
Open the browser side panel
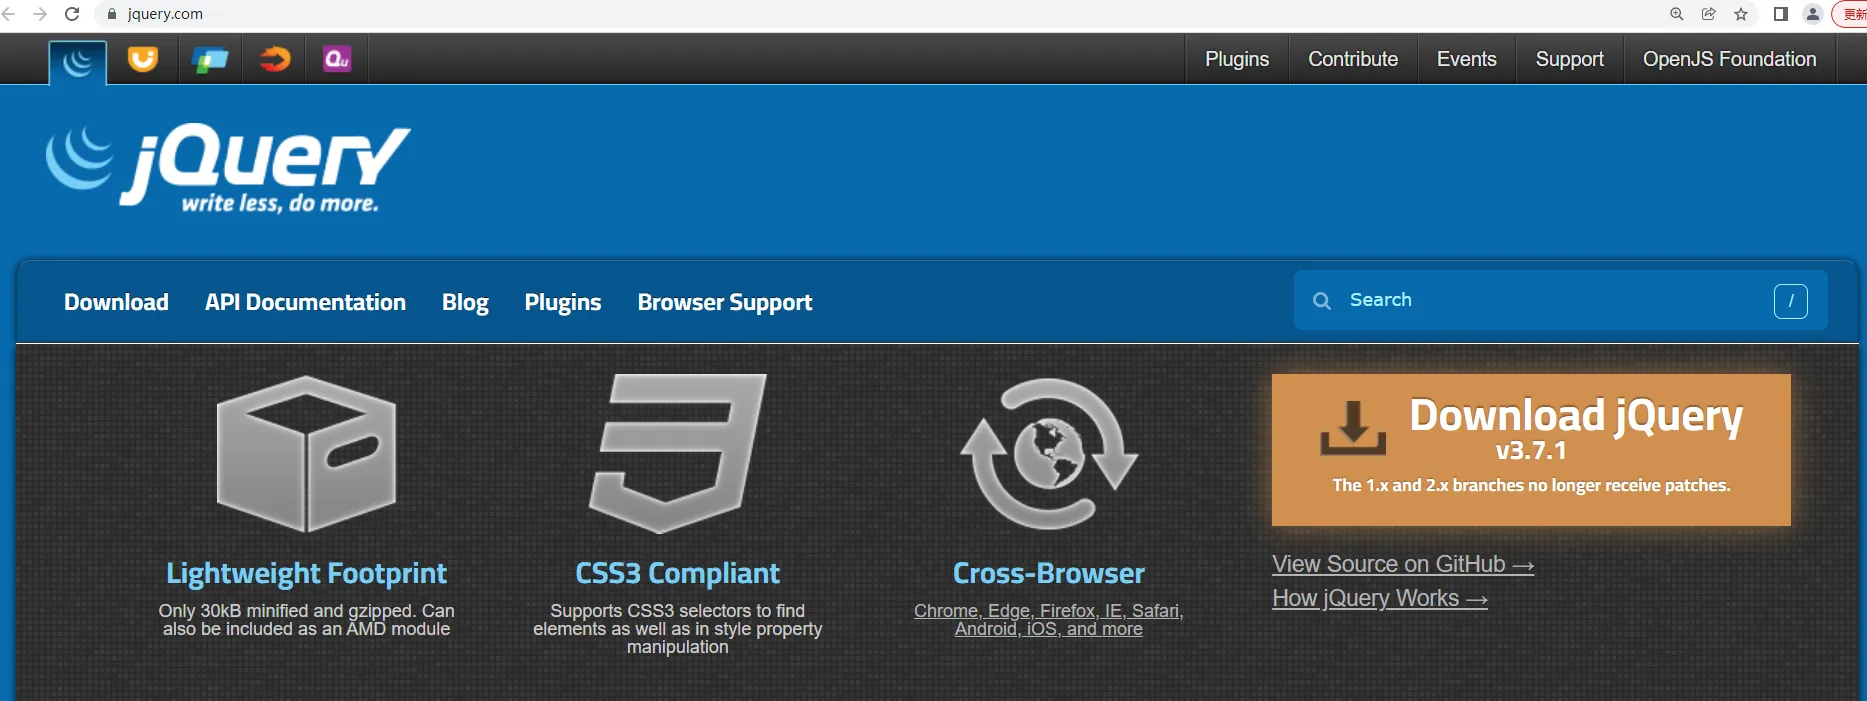(x=1781, y=14)
